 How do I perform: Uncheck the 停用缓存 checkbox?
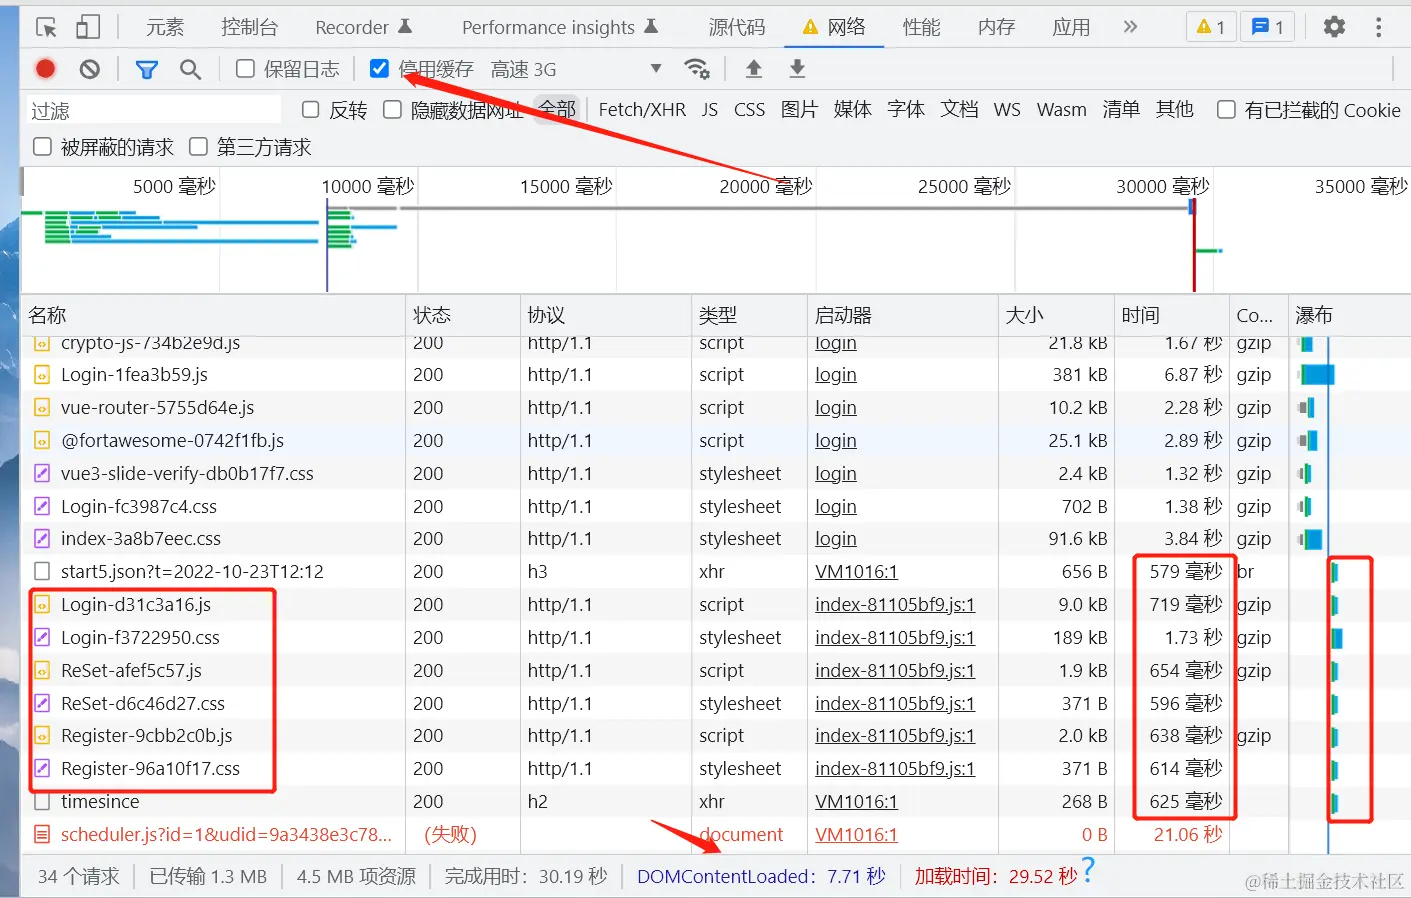[379, 69]
